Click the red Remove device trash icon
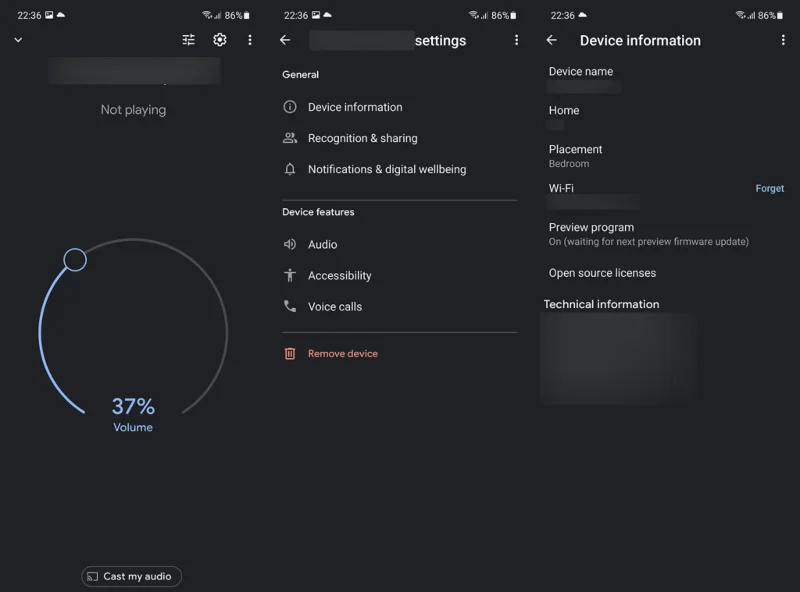Screen dimensions: 800x592 (x=290, y=354)
